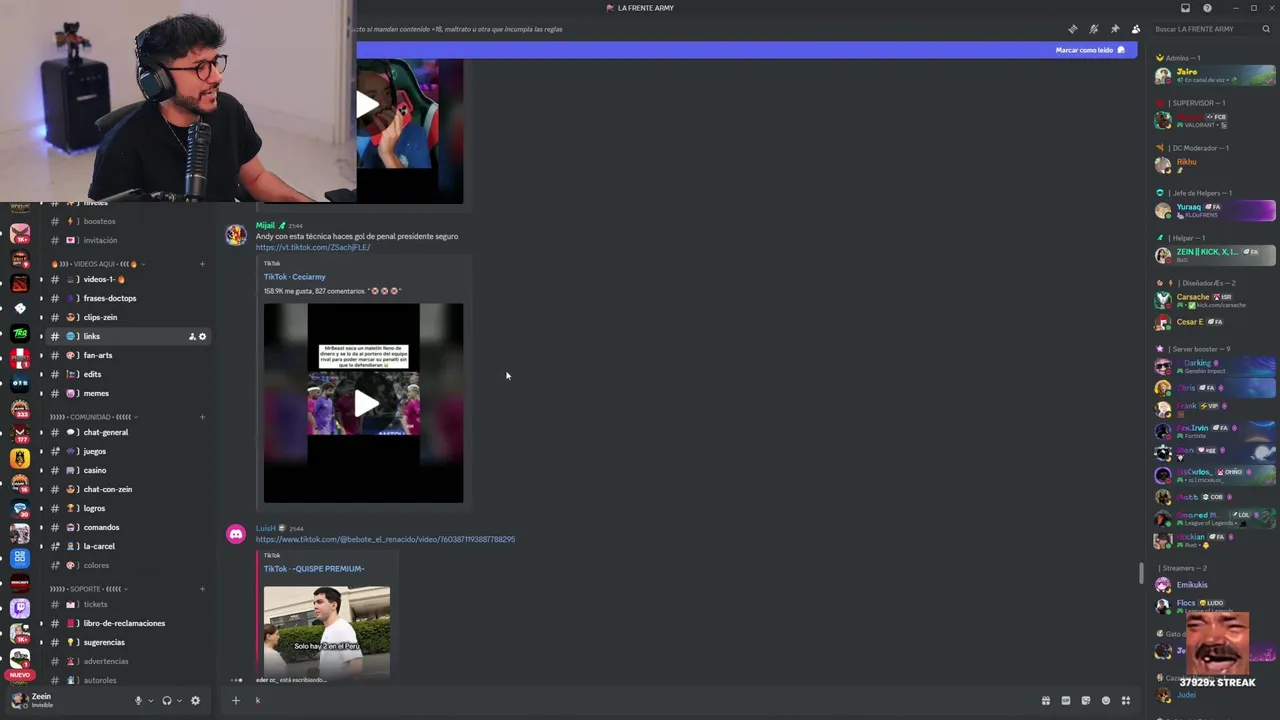
Task: Click the message input field
Action: pyautogui.click(x=640, y=700)
